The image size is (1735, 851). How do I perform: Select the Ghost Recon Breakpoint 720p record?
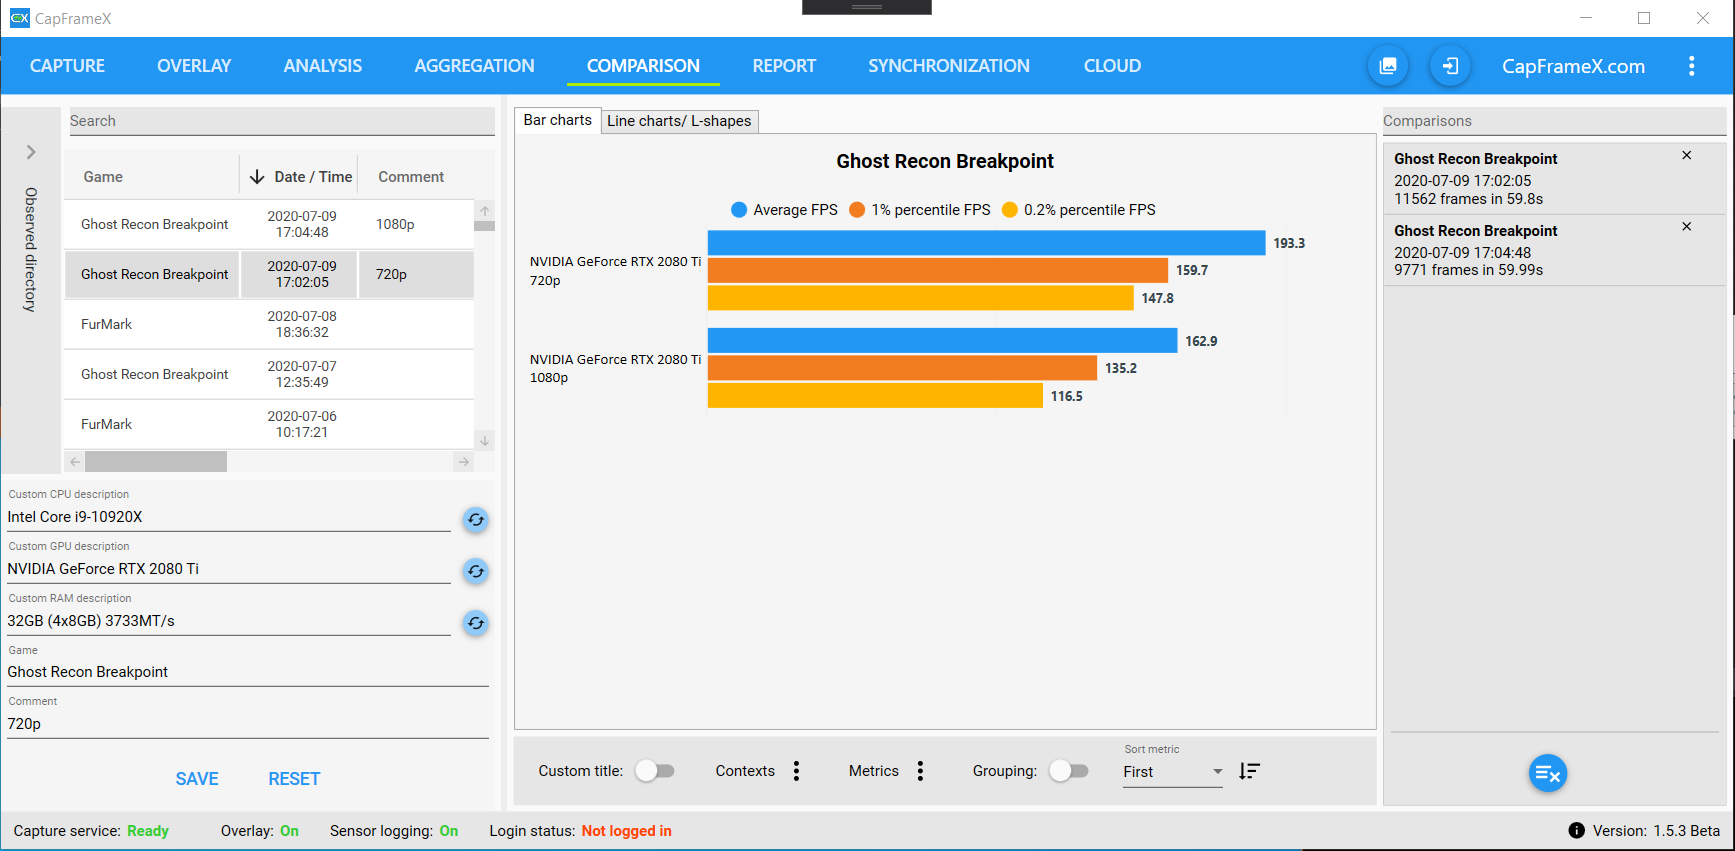click(x=269, y=274)
